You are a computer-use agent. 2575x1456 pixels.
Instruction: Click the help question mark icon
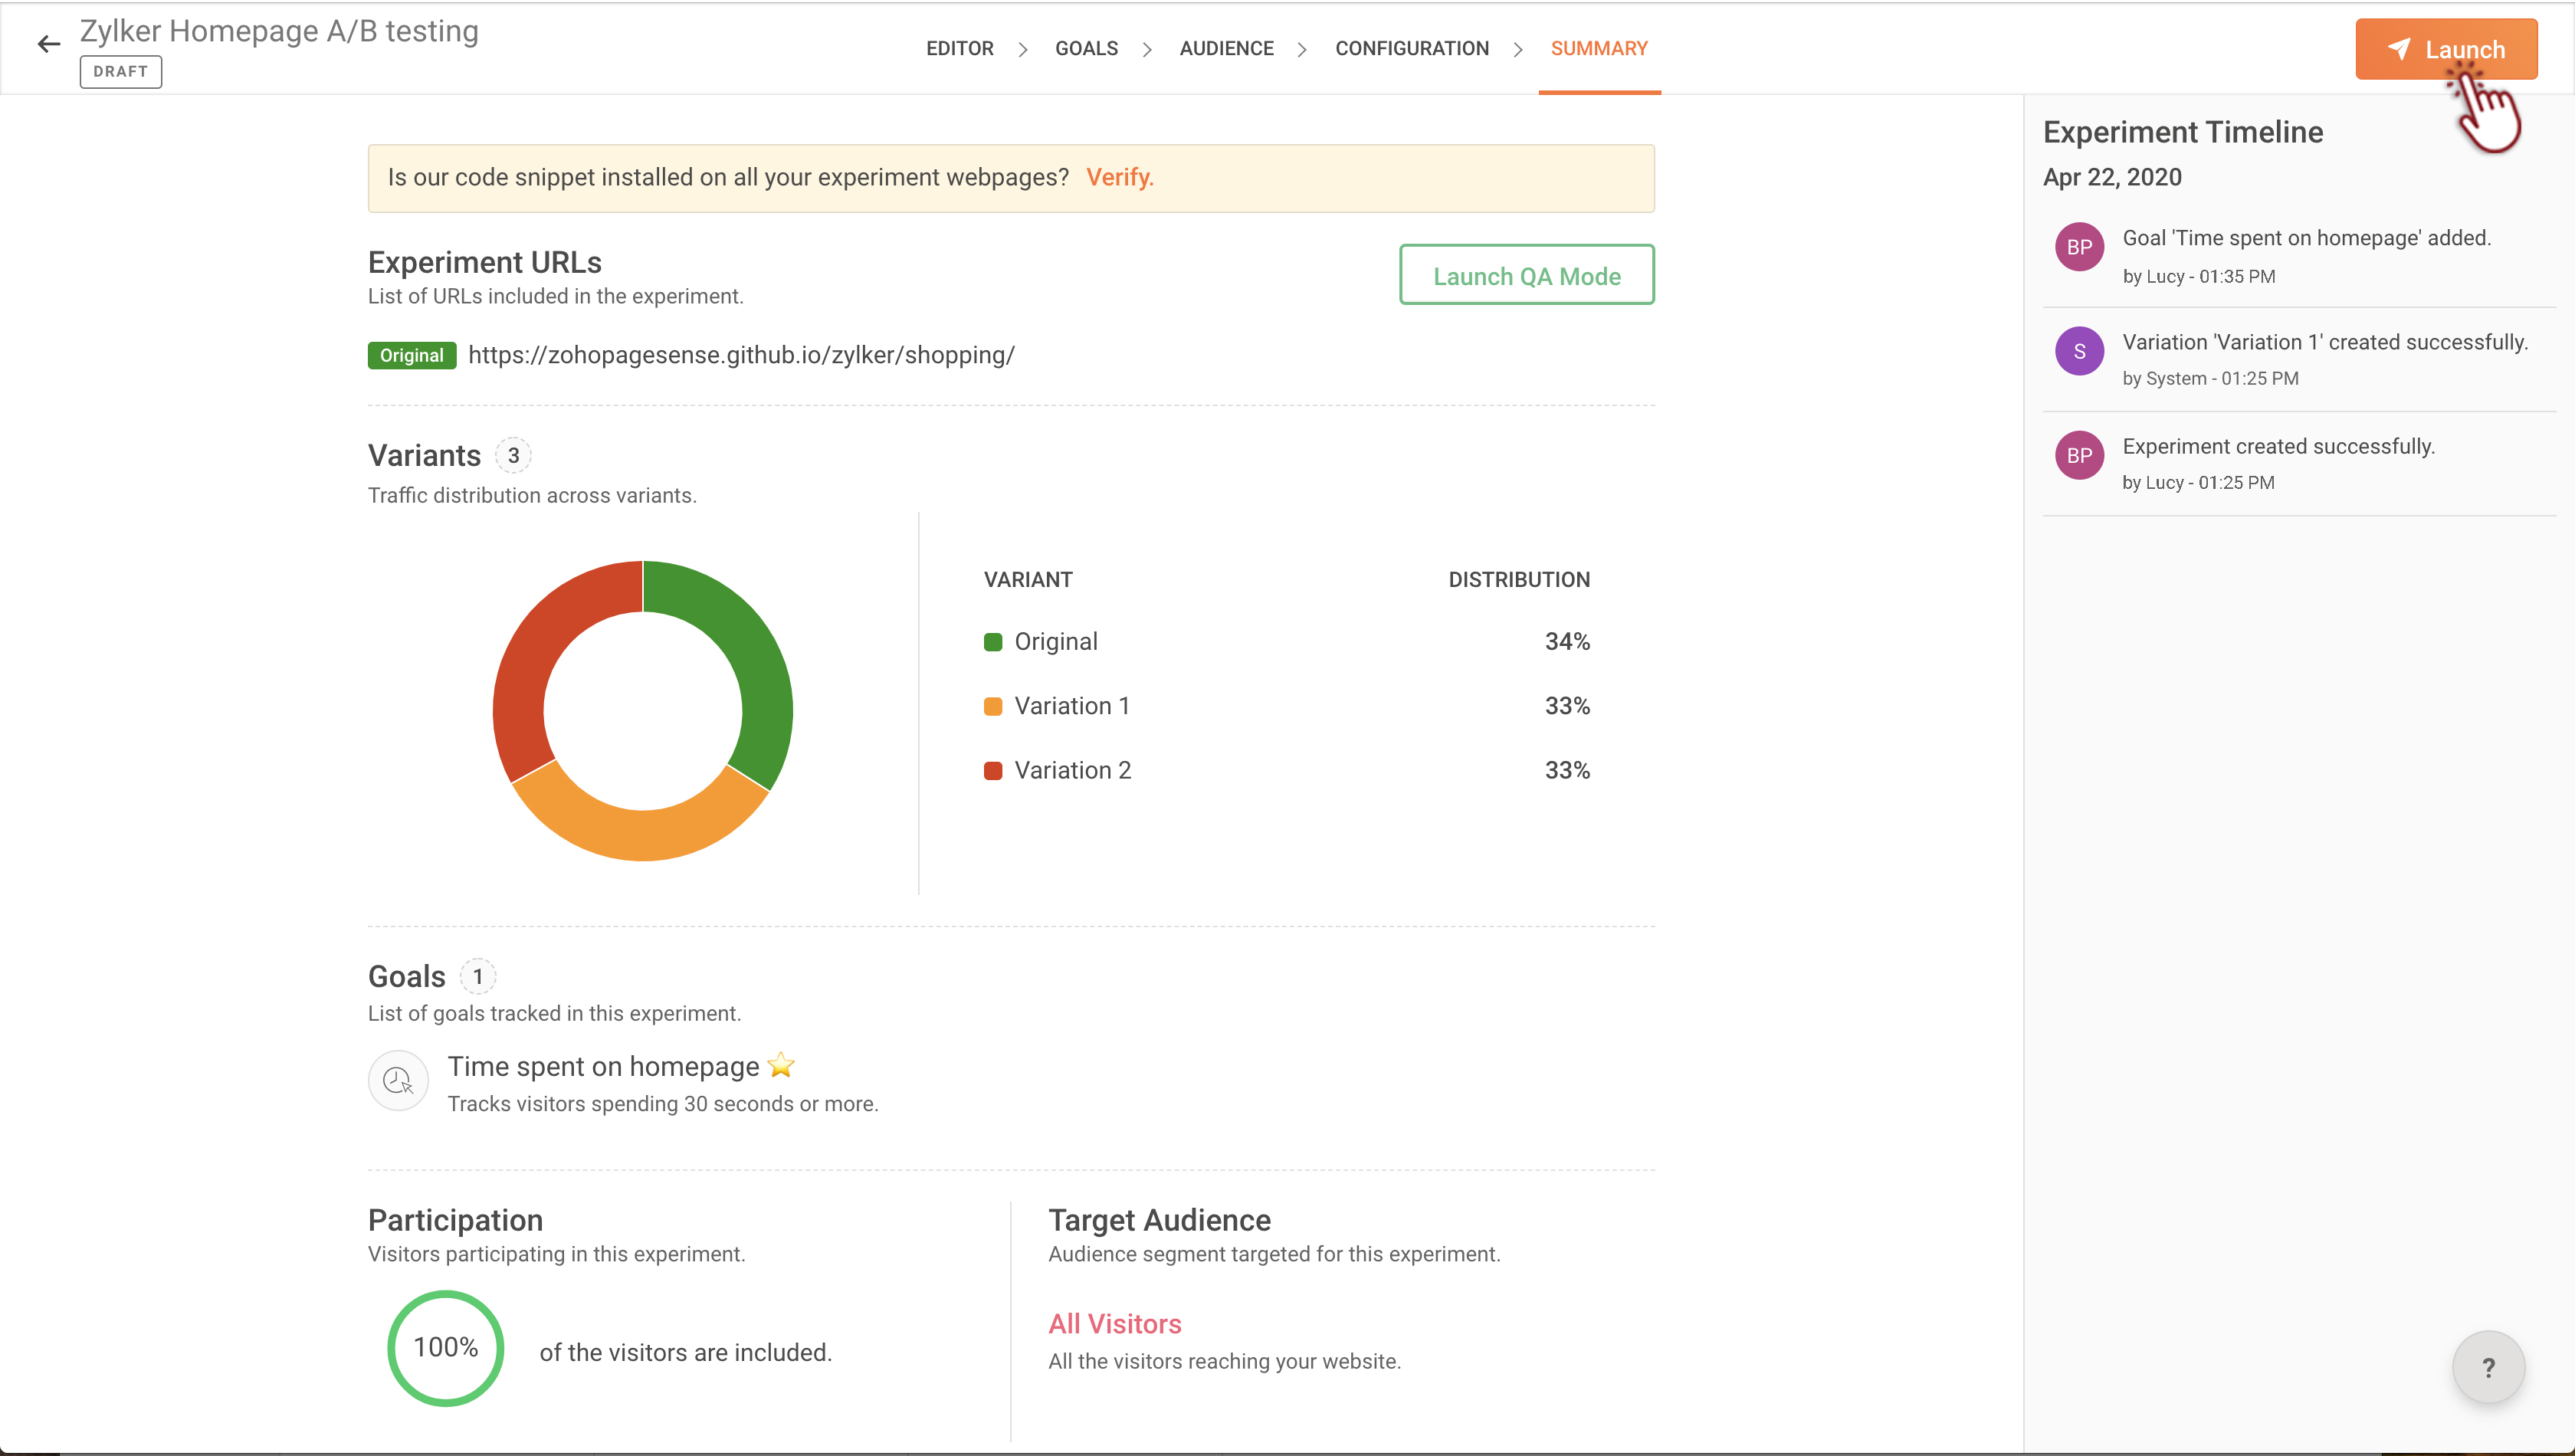point(2488,1367)
